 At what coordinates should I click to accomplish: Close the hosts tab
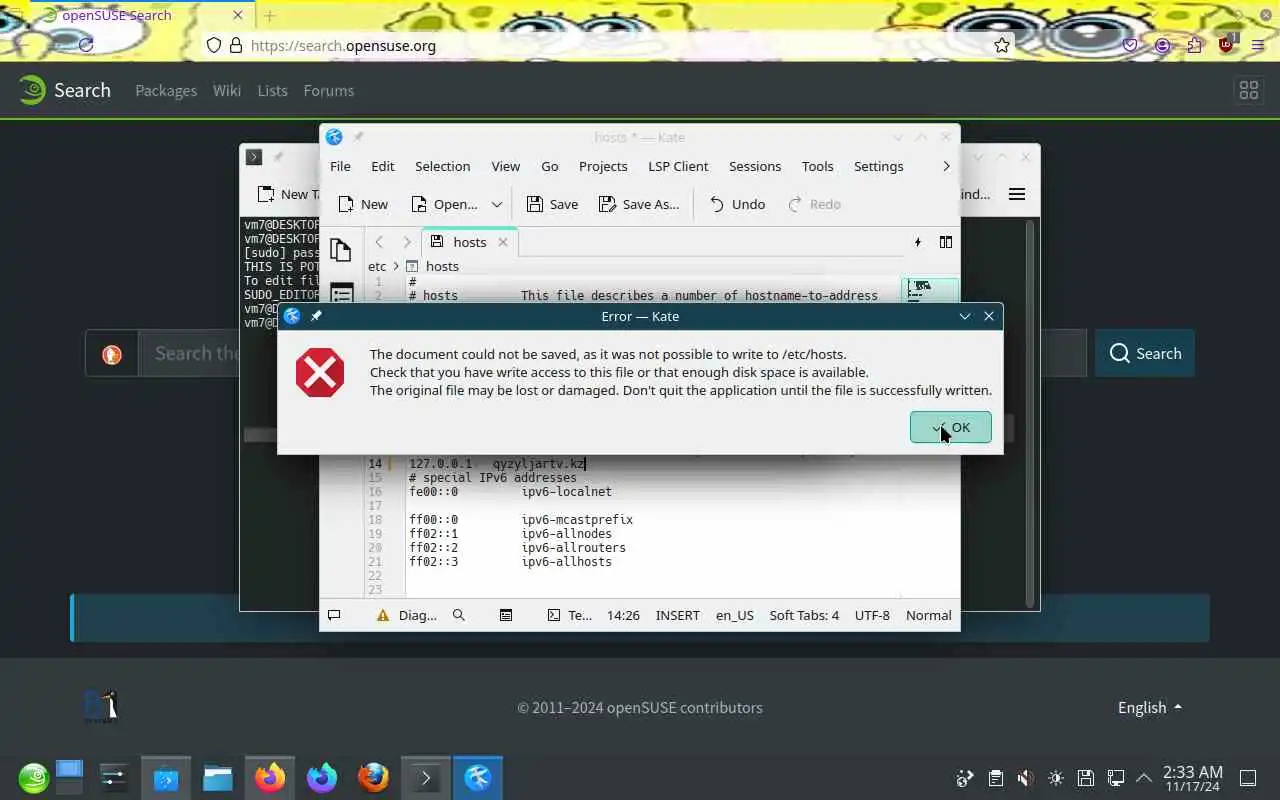pyautogui.click(x=503, y=242)
